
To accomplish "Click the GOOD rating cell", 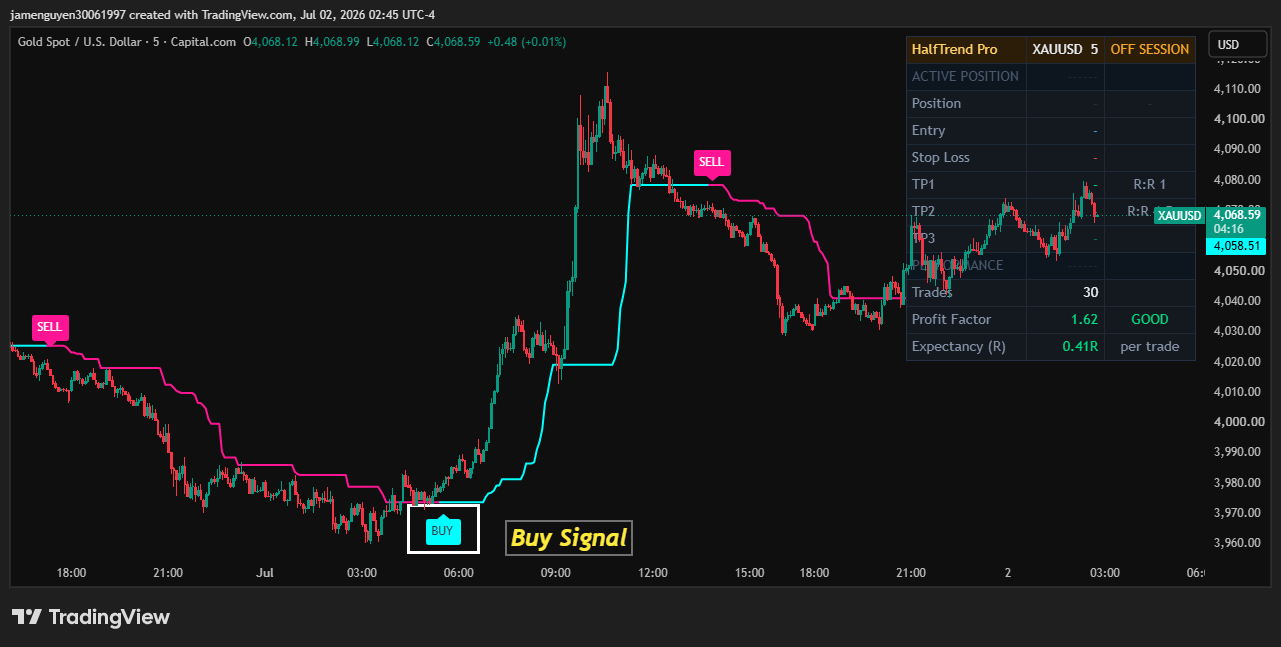I will (1149, 319).
